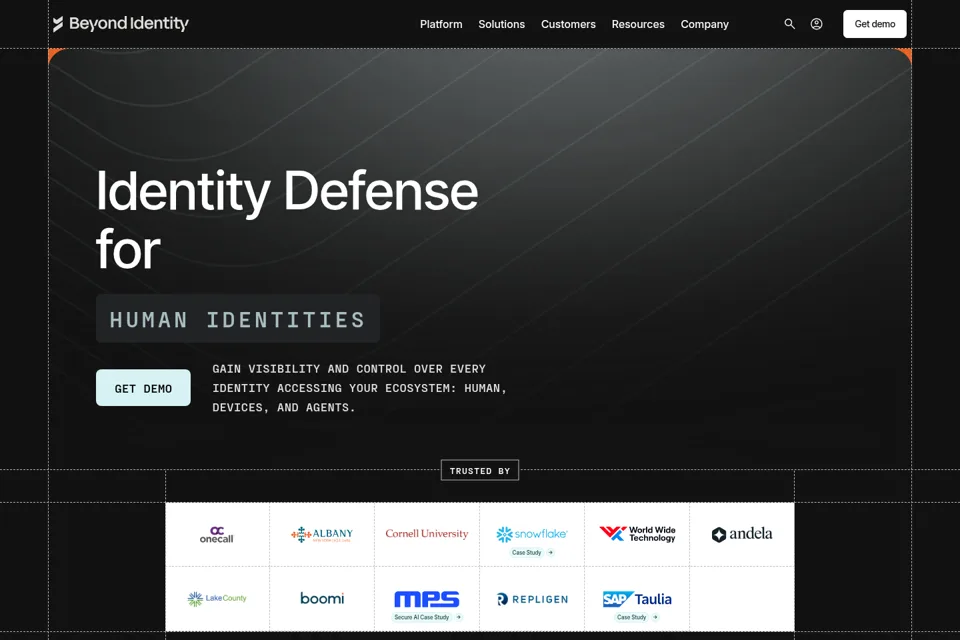Open the site search icon
960x640 pixels.
pyautogui.click(x=789, y=24)
